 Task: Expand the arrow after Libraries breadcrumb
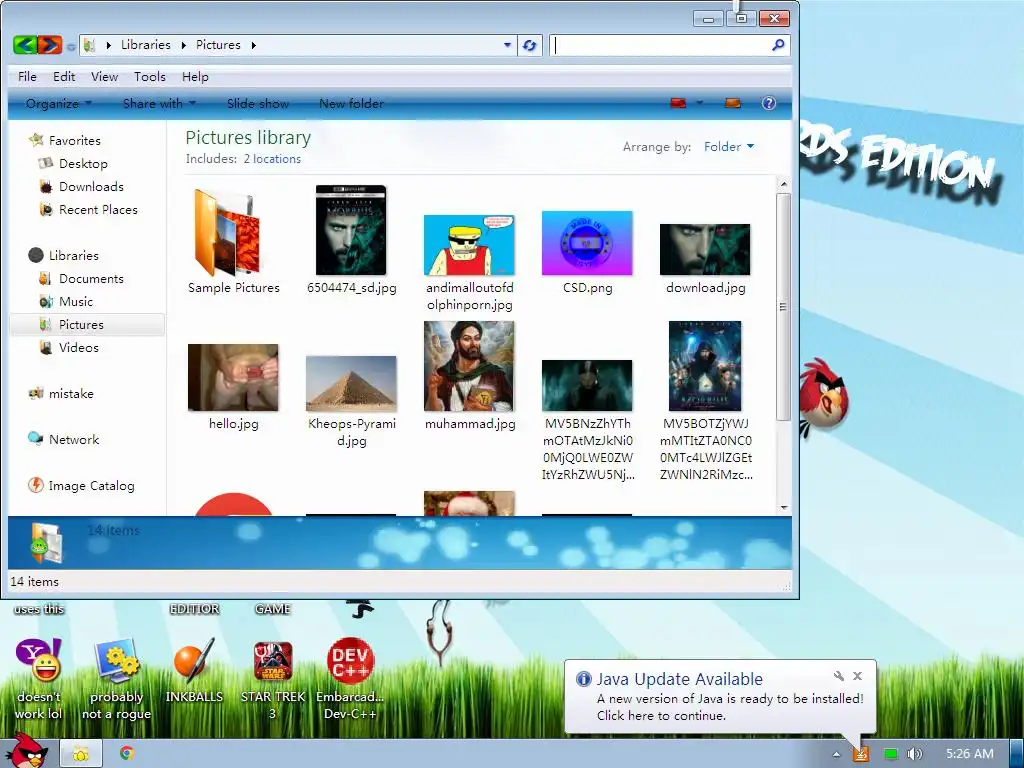(183, 45)
